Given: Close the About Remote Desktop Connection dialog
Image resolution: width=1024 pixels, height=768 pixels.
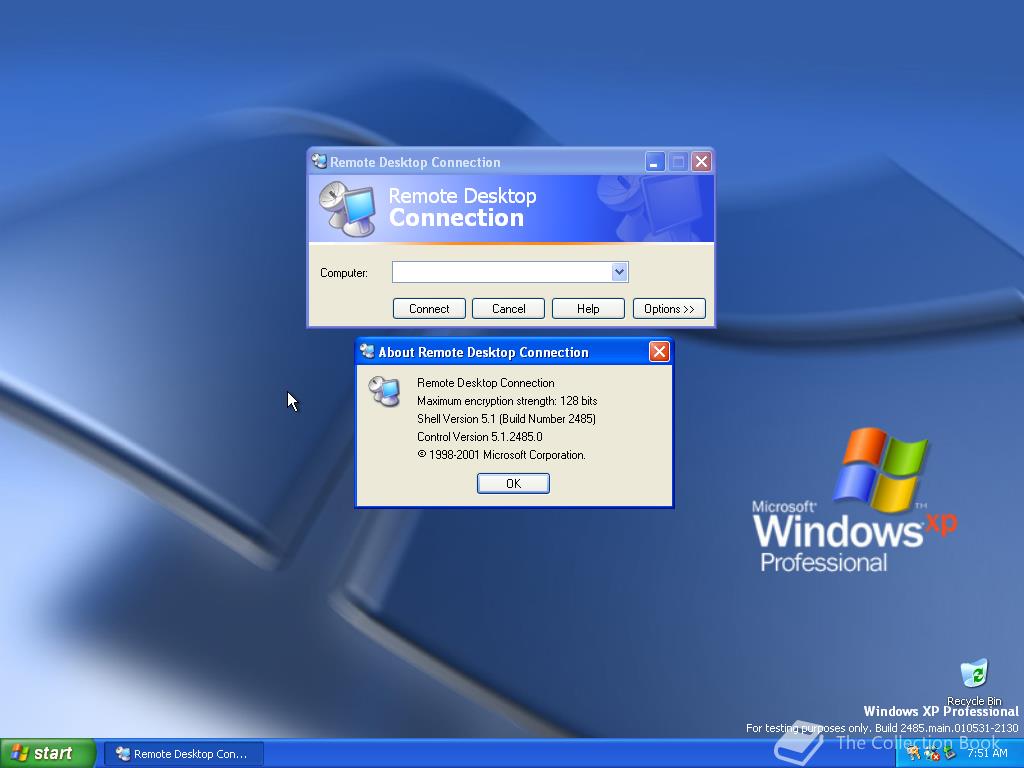Looking at the screenshot, I should 659,352.
